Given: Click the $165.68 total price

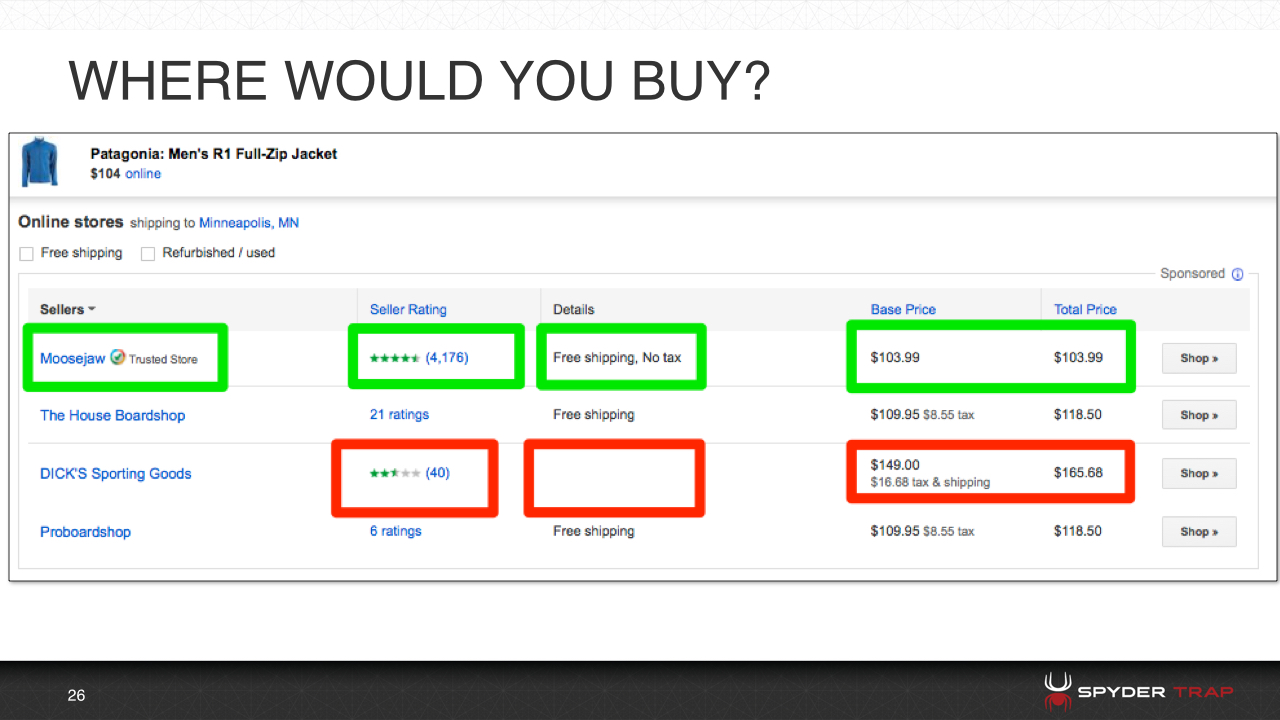Looking at the screenshot, I should [1078, 472].
